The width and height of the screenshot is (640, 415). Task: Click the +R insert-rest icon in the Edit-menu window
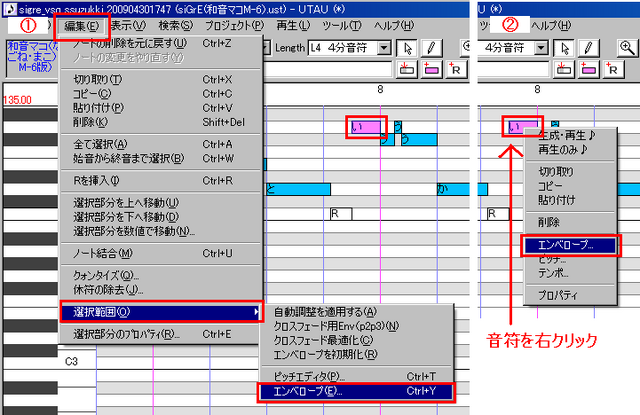pyautogui.click(x=456, y=69)
